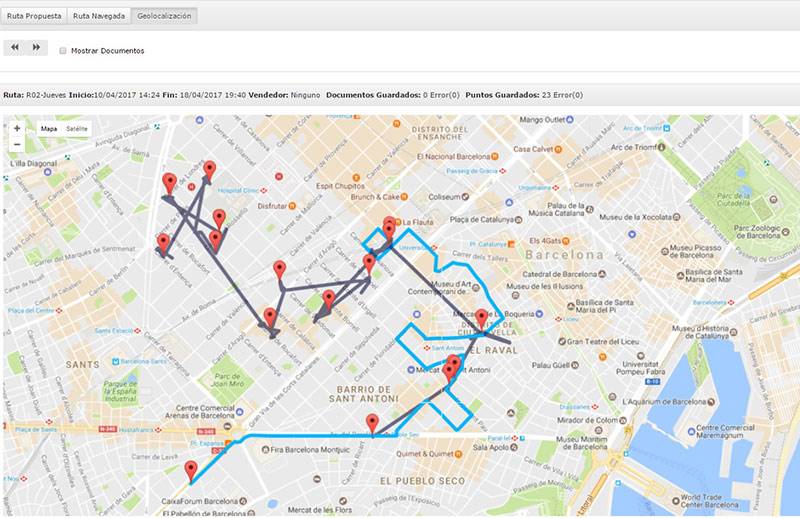Click the red pin near Carrer de Casanova
Viewport: 800px width, 518px height.
point(369,265)
